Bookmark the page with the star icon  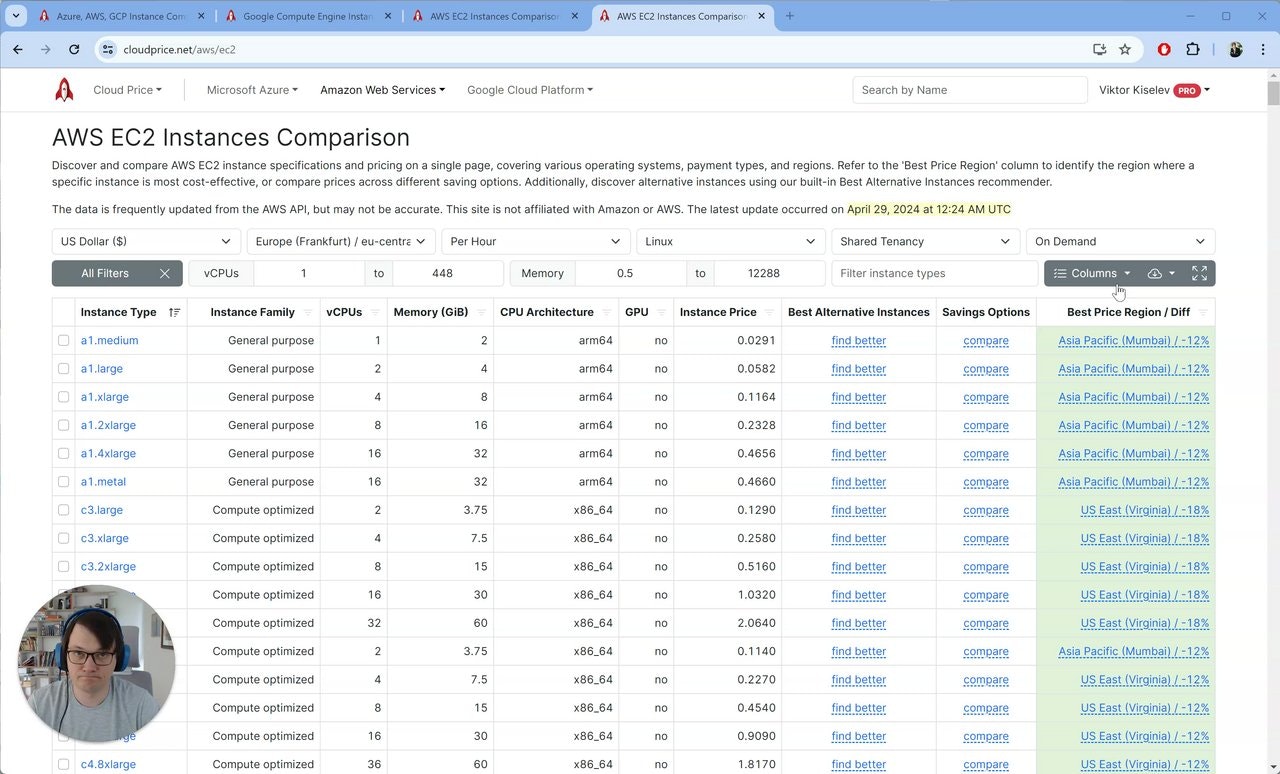pyautogui.click(x=1126, y=49)
